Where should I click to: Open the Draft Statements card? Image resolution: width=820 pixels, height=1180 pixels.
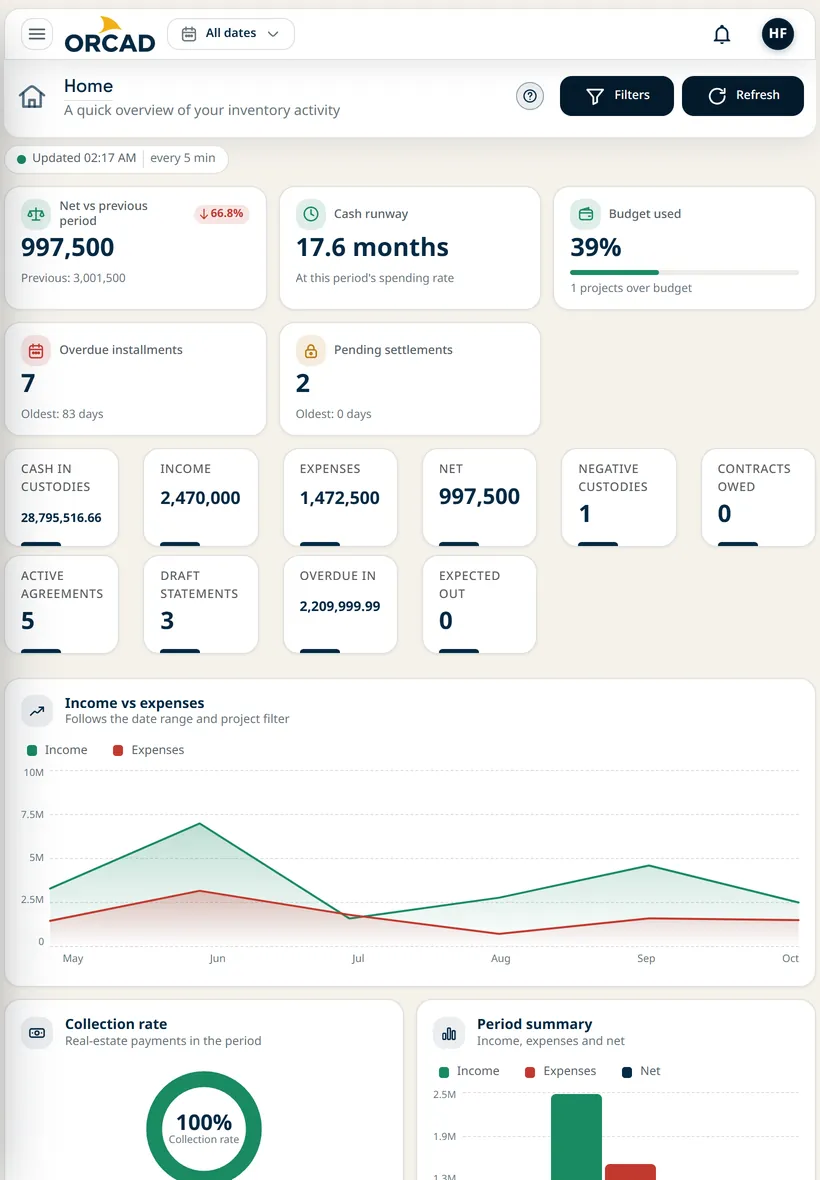point(201,604)
